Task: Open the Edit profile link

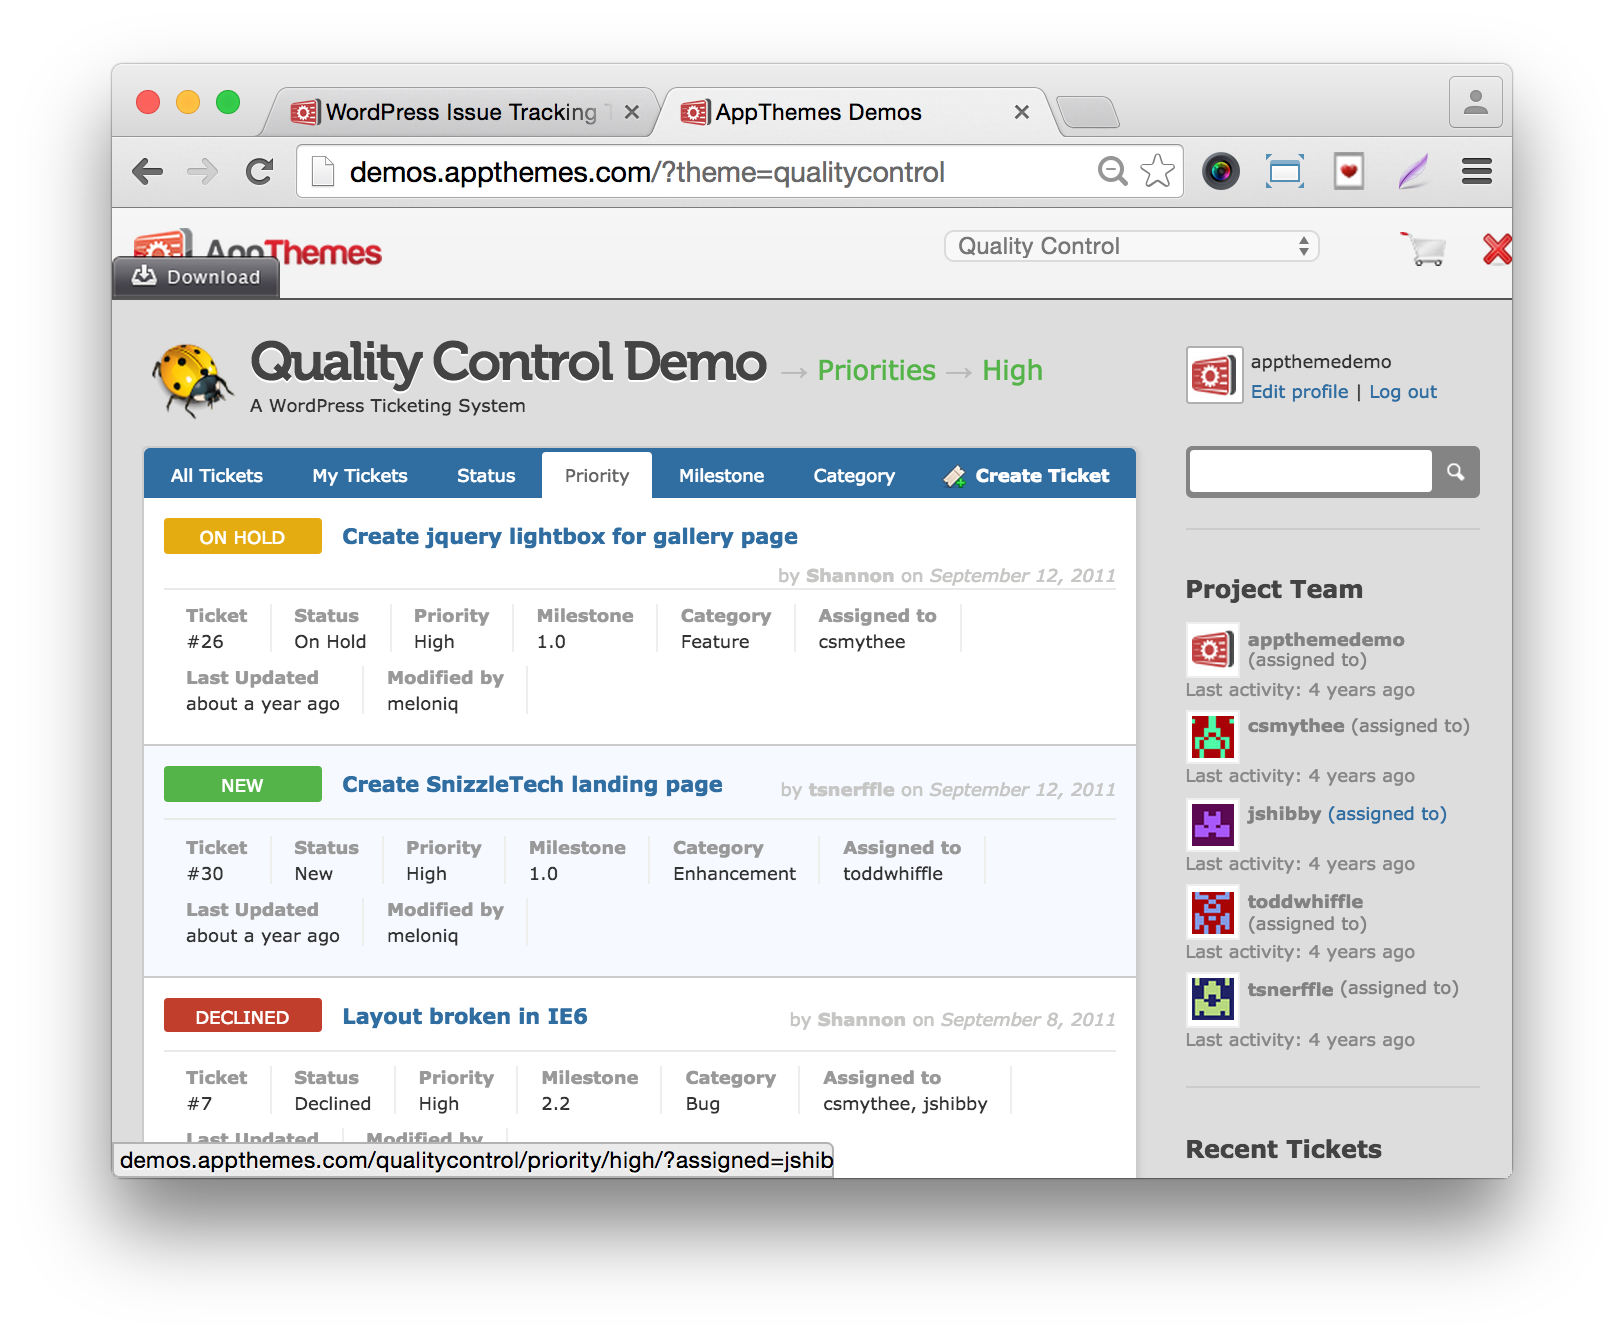Action: pos(1299,391)
